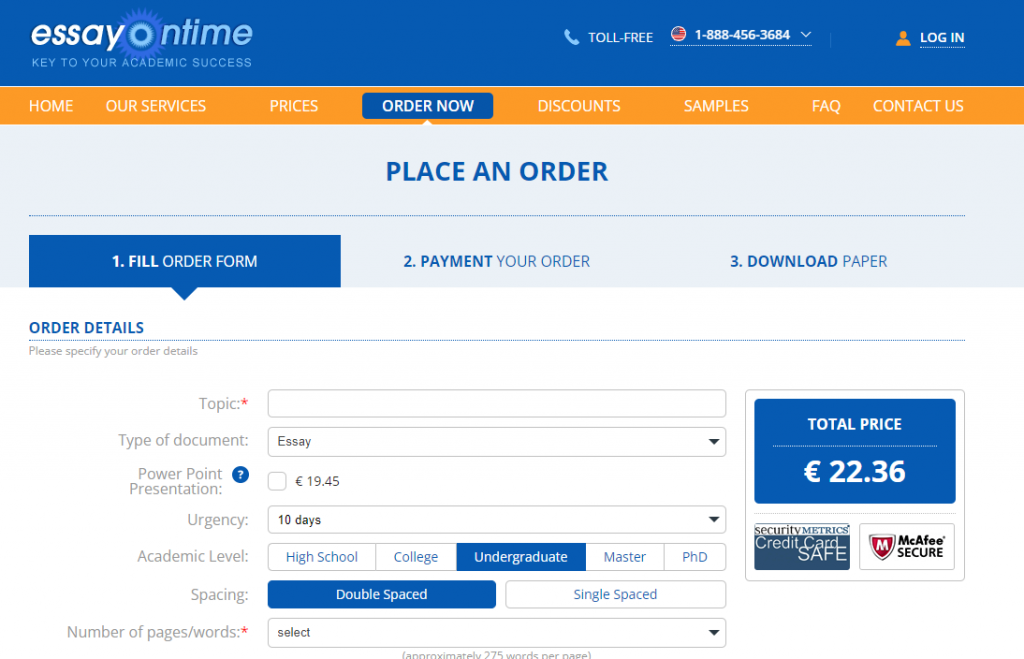Select High School academic level
Screen dimensions: 1024x659
[322, 557]
